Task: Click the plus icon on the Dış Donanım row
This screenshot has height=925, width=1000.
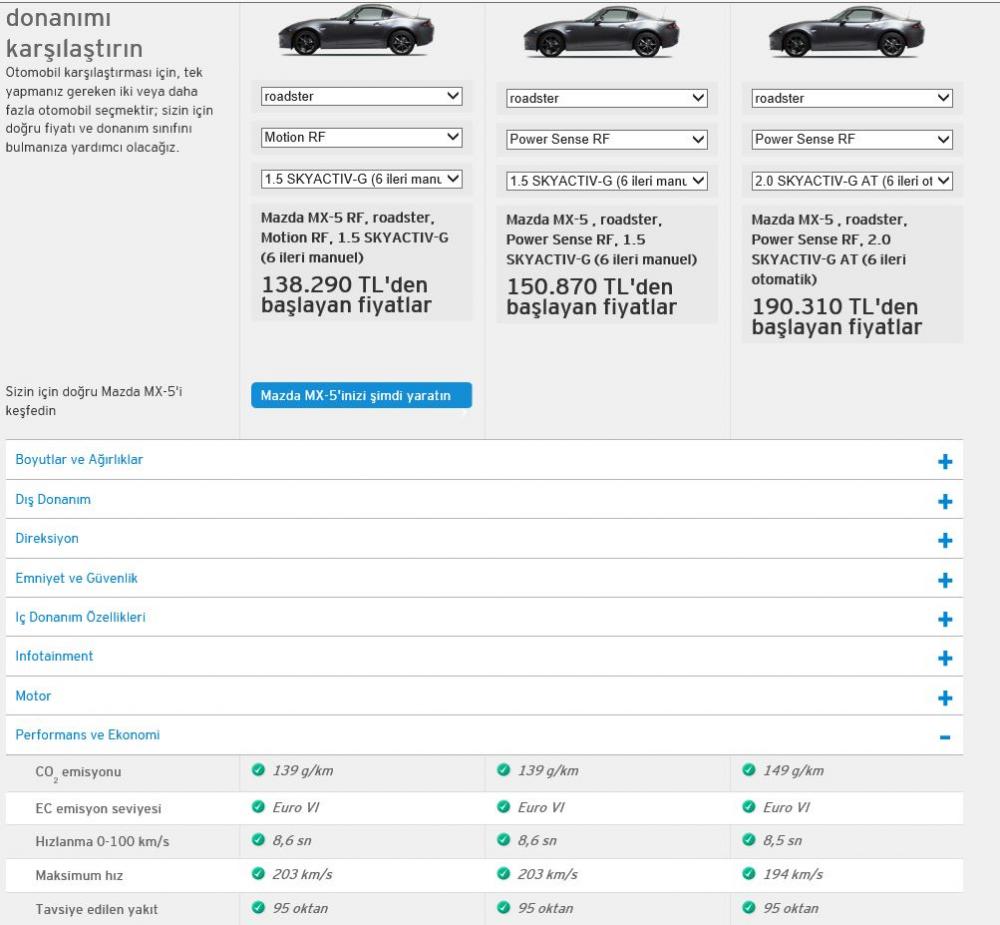Action: coord(945,501)
